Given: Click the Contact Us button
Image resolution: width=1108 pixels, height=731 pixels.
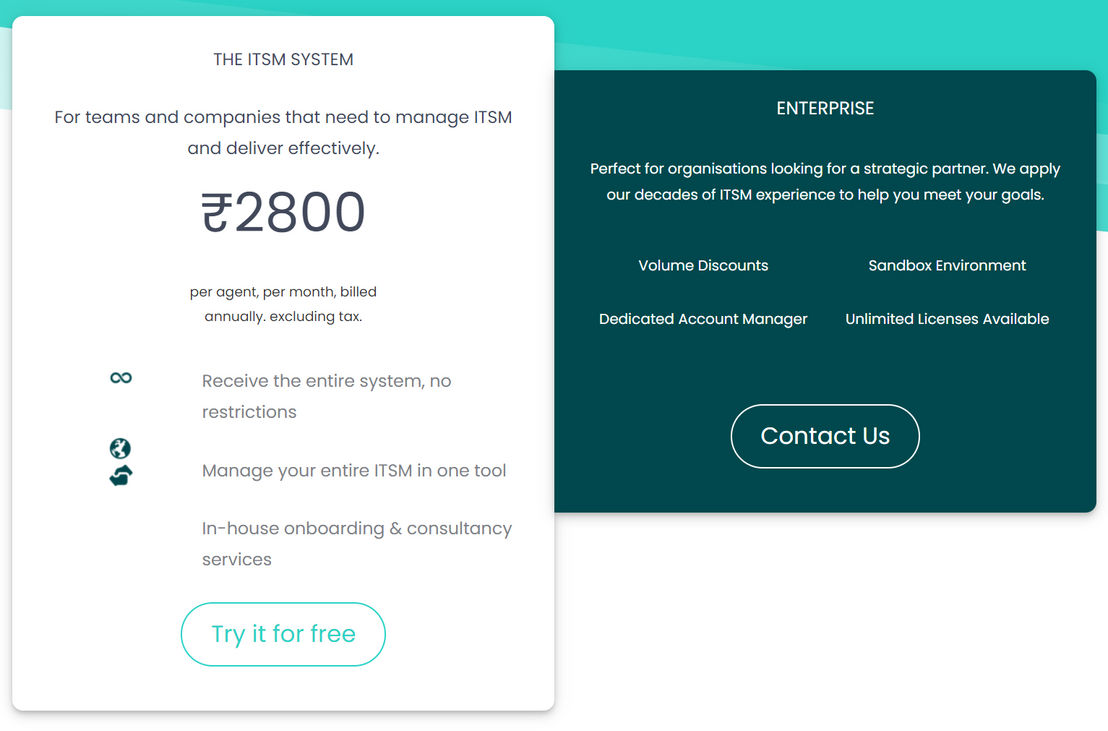Looking at the screenshot, I should [825, 436].
